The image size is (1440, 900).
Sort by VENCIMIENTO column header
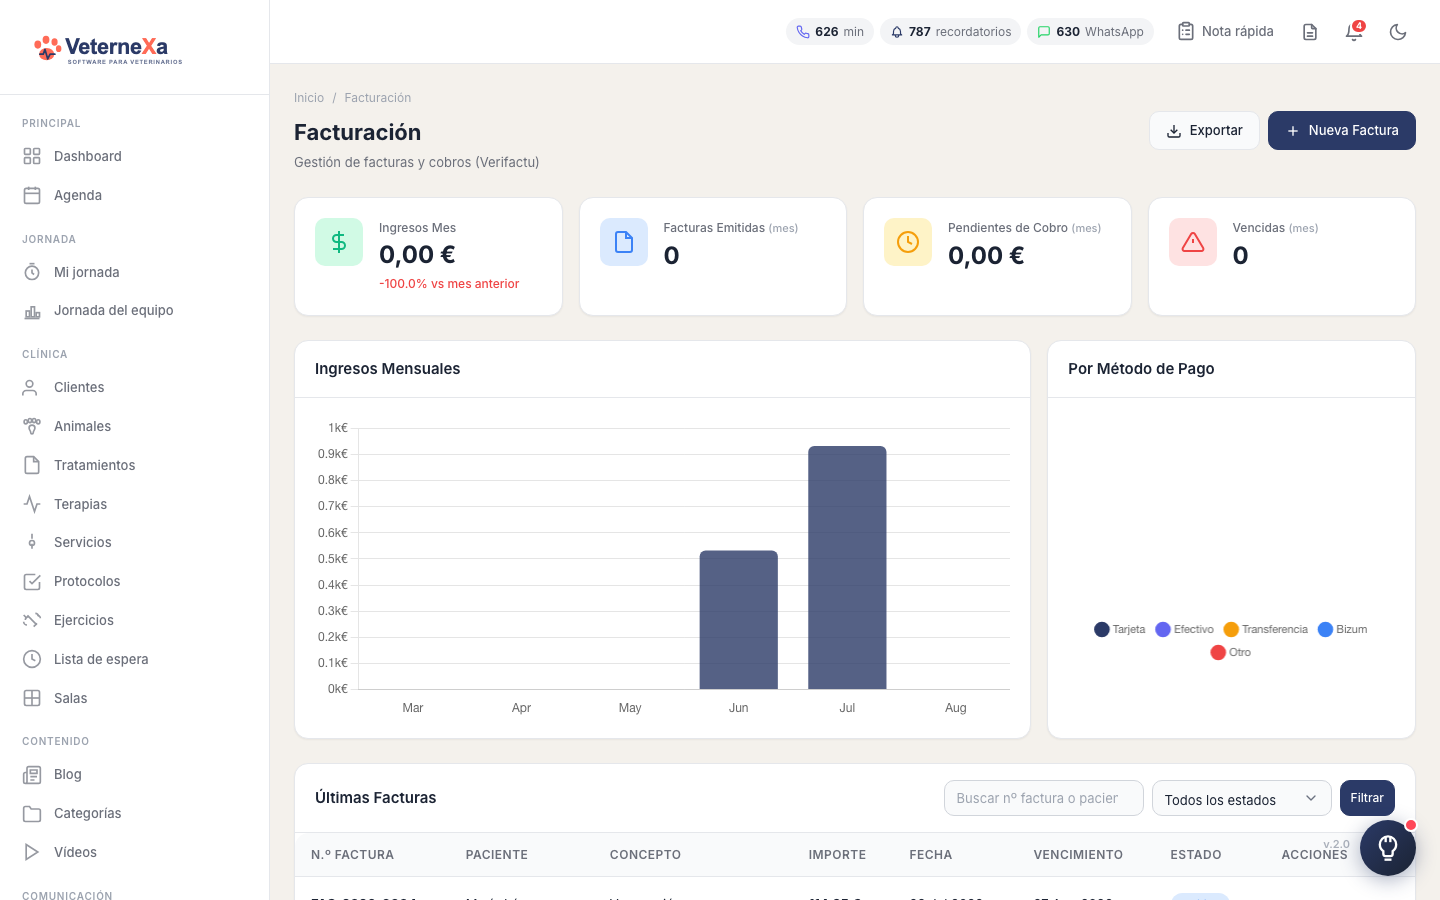pos(1078,855)
